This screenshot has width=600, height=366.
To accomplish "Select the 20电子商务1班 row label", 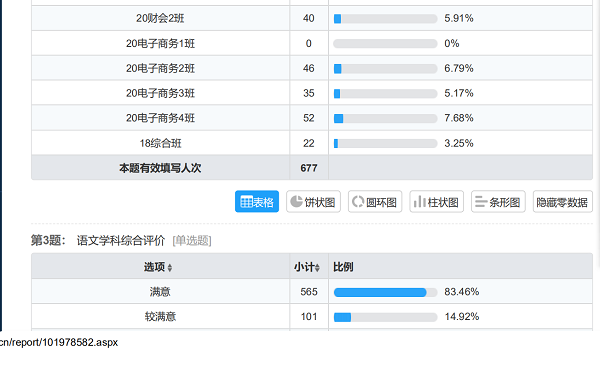I will (x=160, y=44).
